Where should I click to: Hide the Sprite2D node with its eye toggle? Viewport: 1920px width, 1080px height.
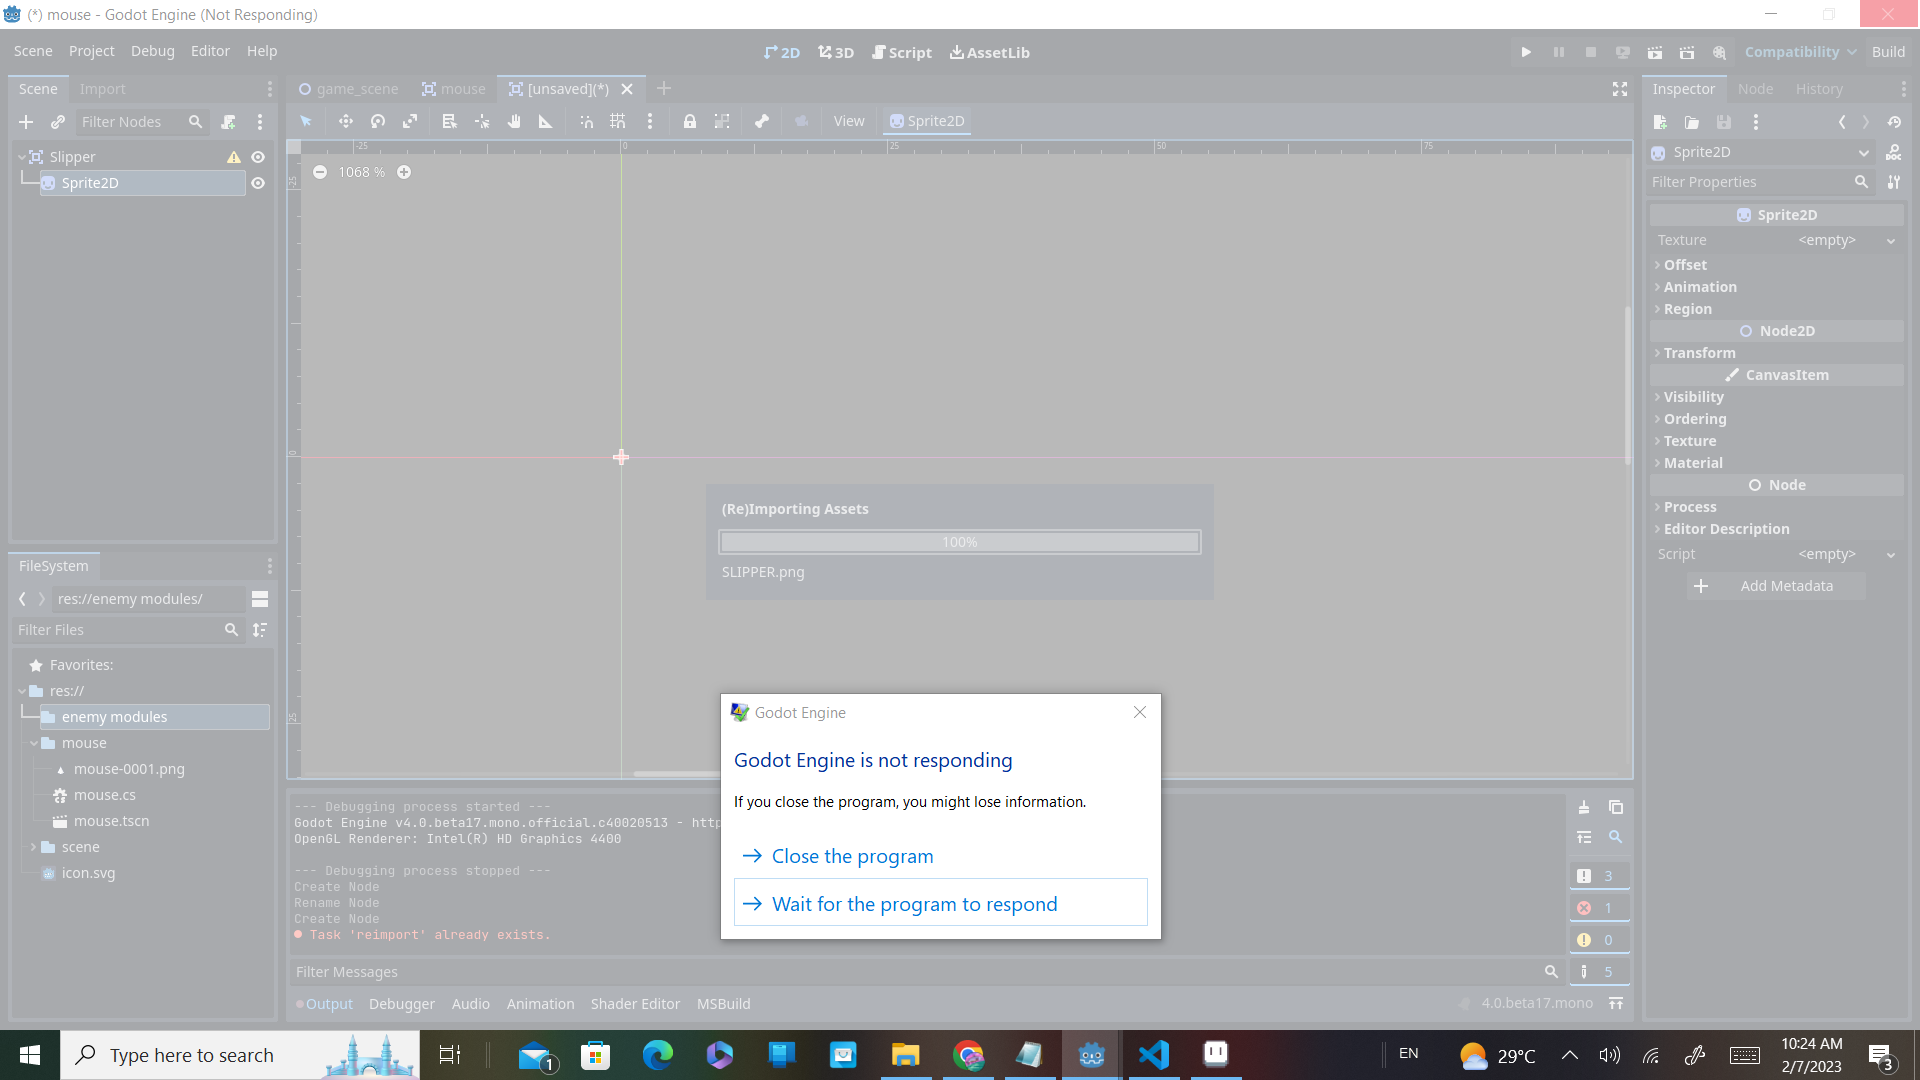pyautogui.click(x=258, y=183)
